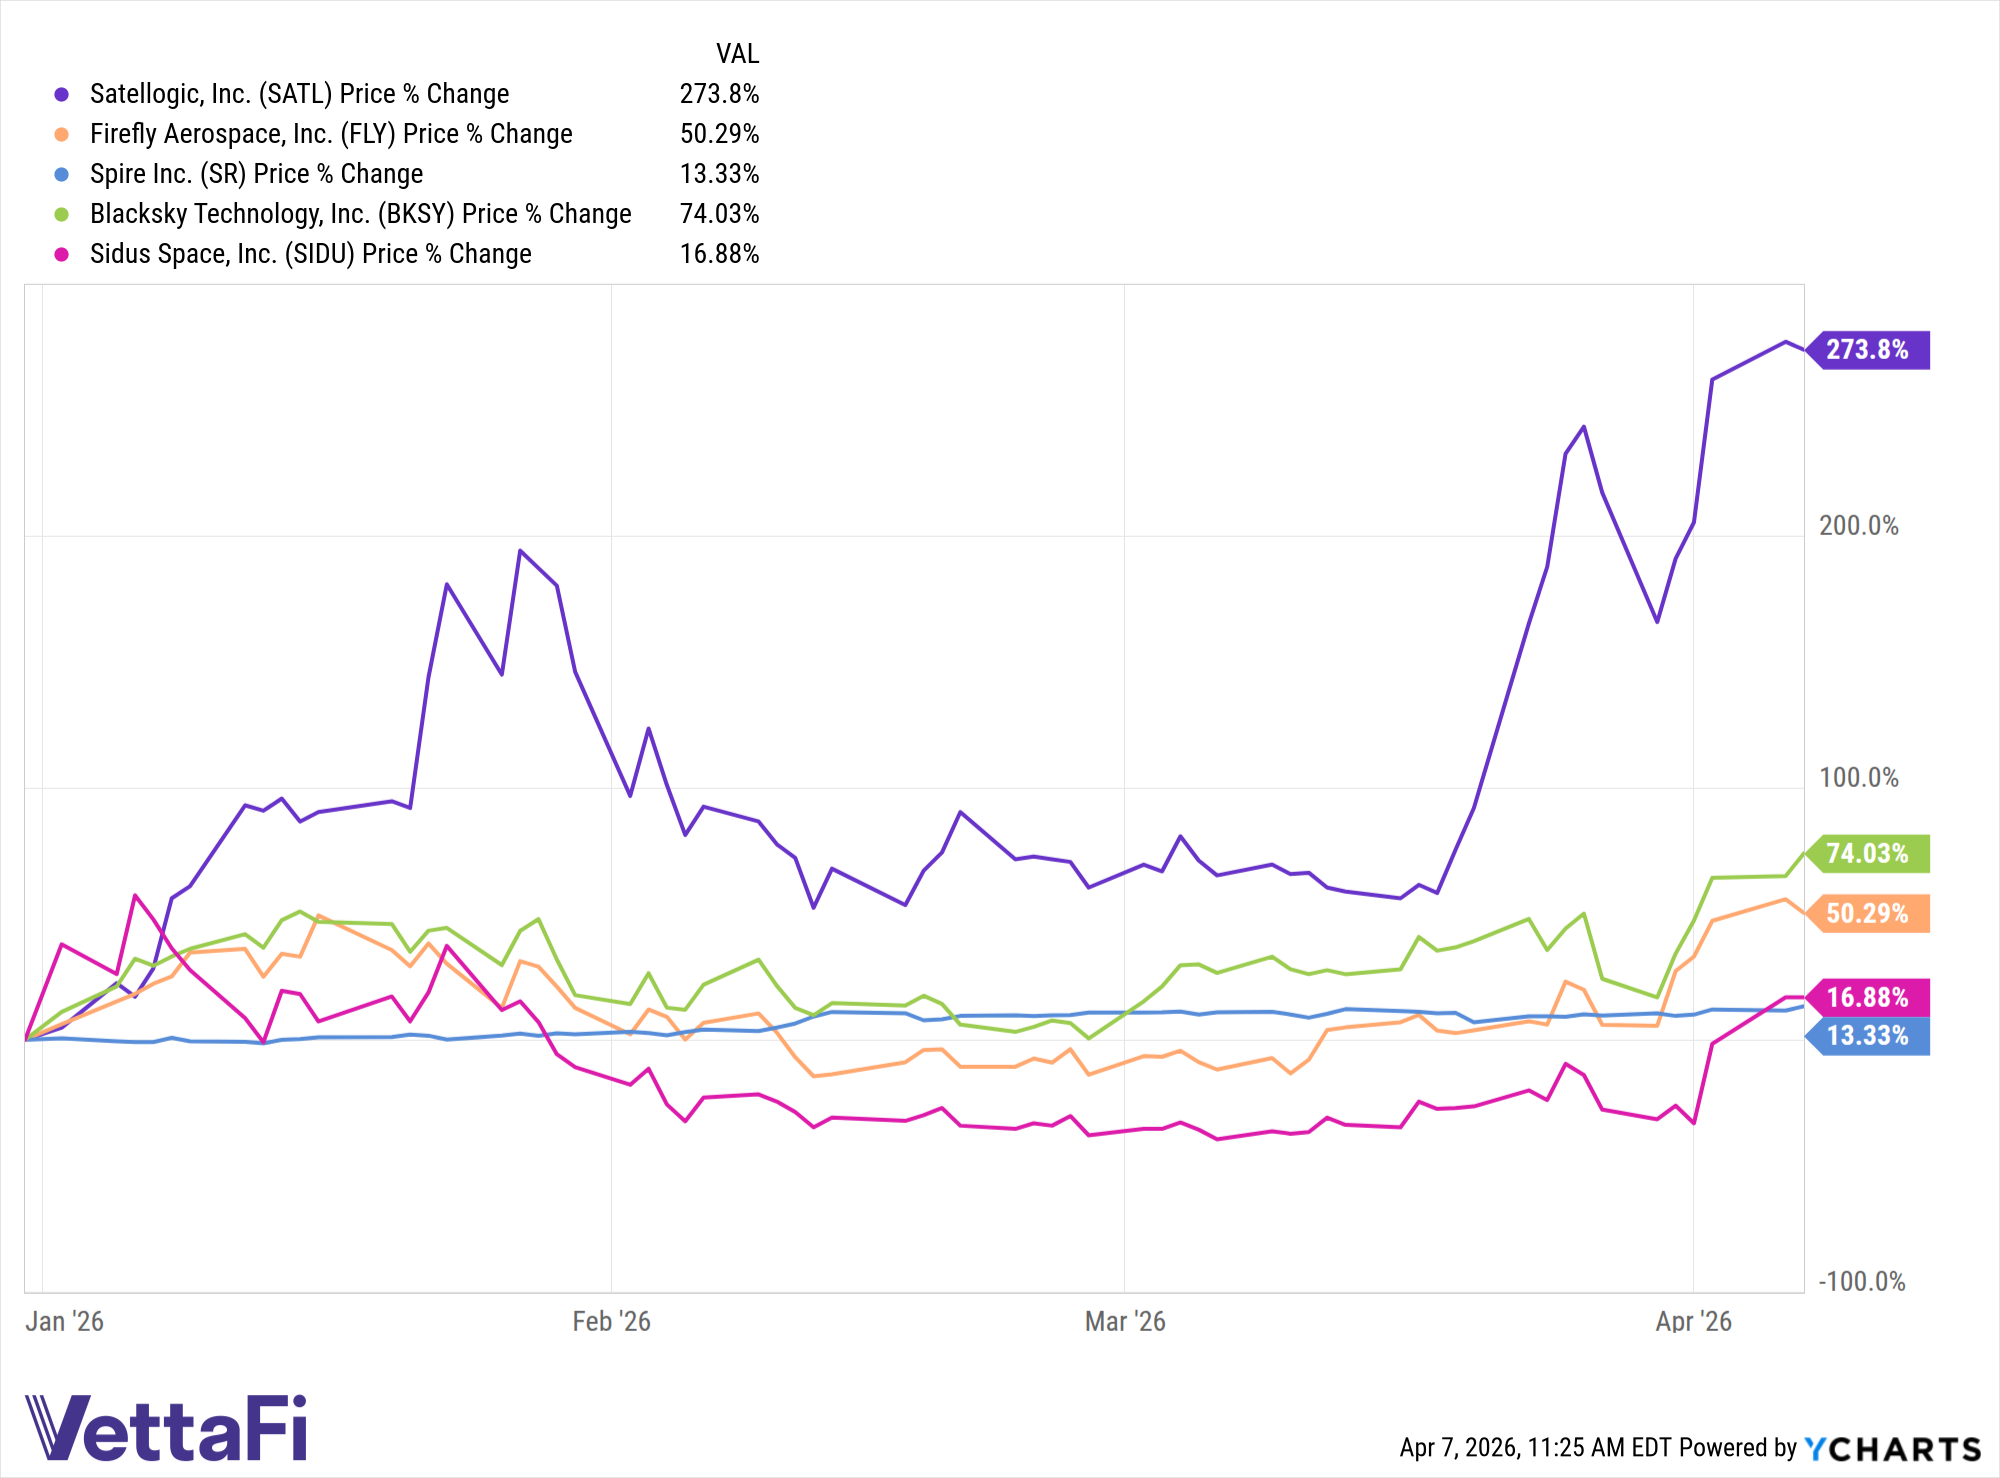Click the green Blacksky legend dot

(x=62, y=214)
